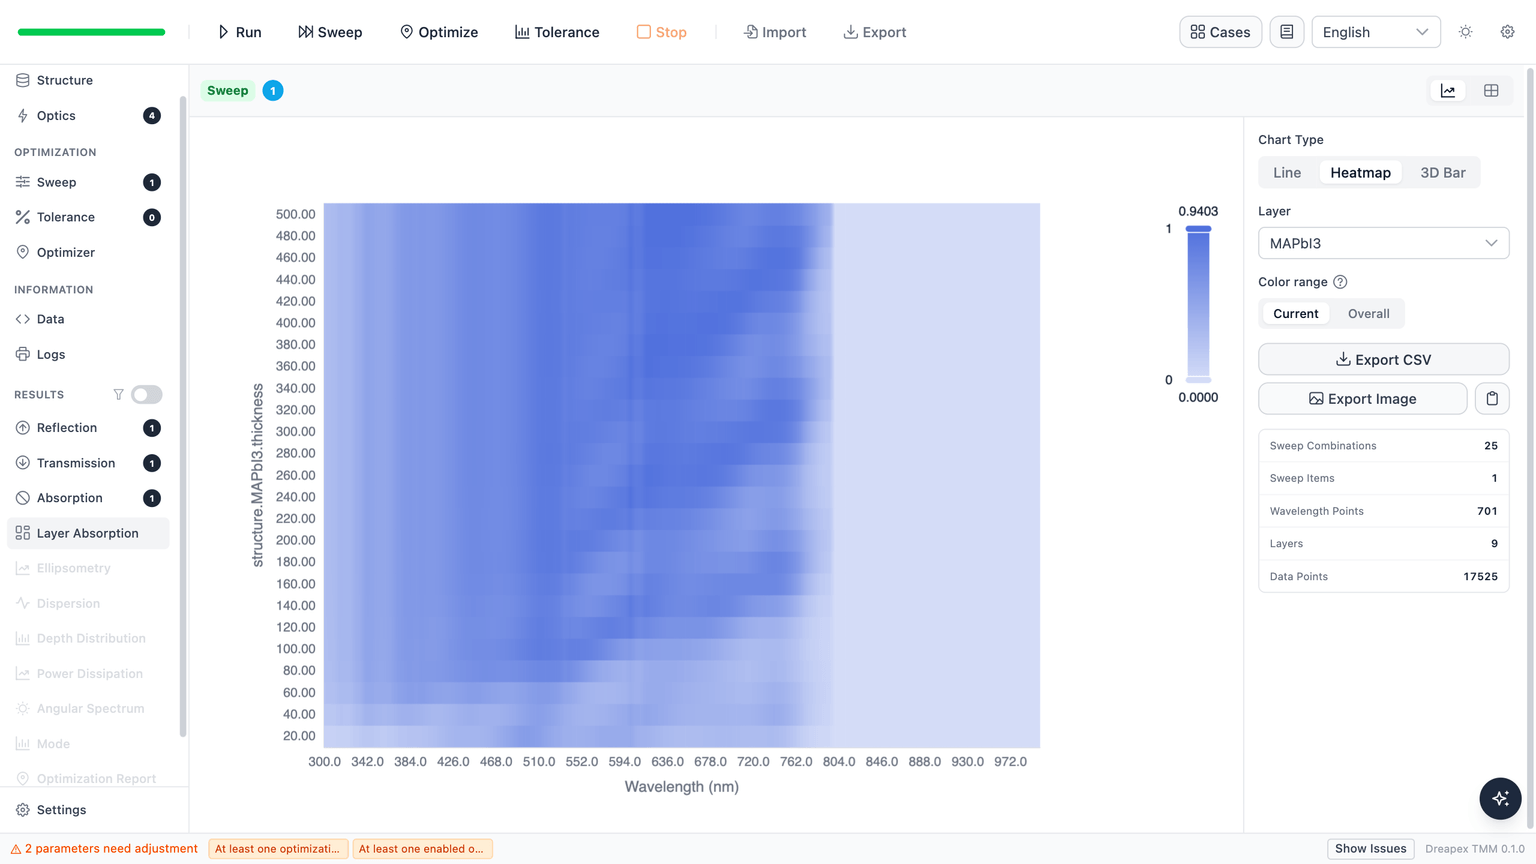Click Import in the toolbar
This screenshot has height=864, width=1536.
coord(775,32)
